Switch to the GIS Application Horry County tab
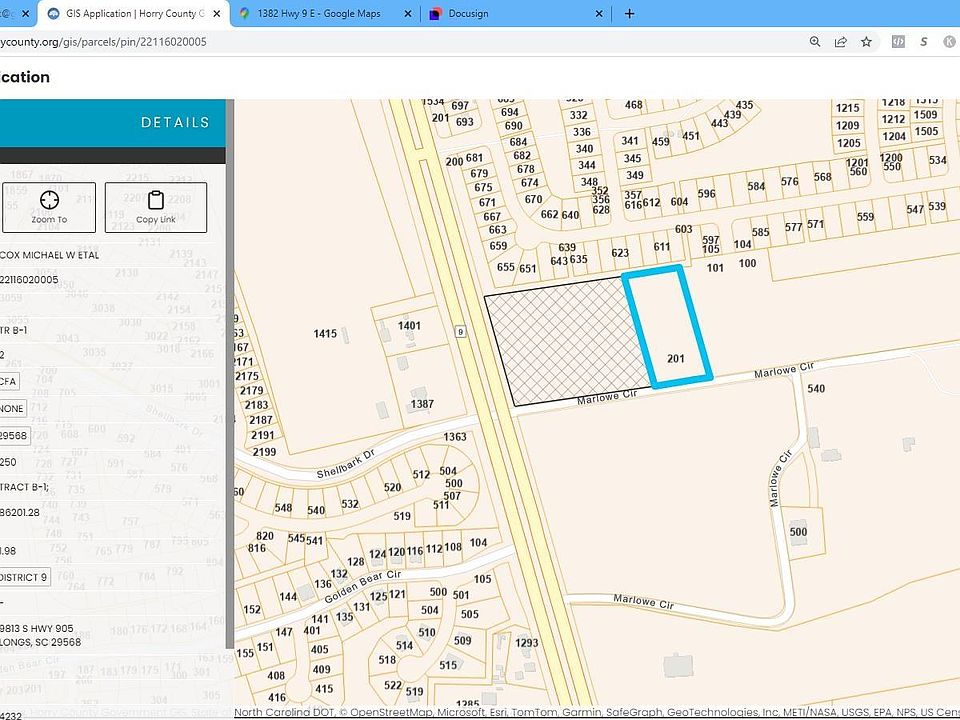 click(133, 13)
